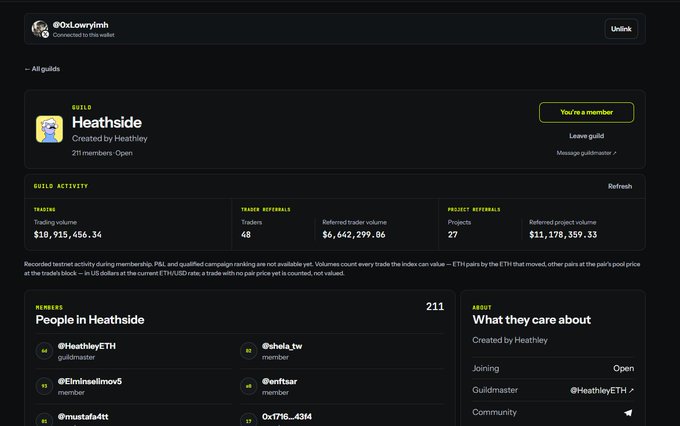Click the @0xLowryimh username
The height and width of the screenshot is (426, 680).
coord(81,25)
